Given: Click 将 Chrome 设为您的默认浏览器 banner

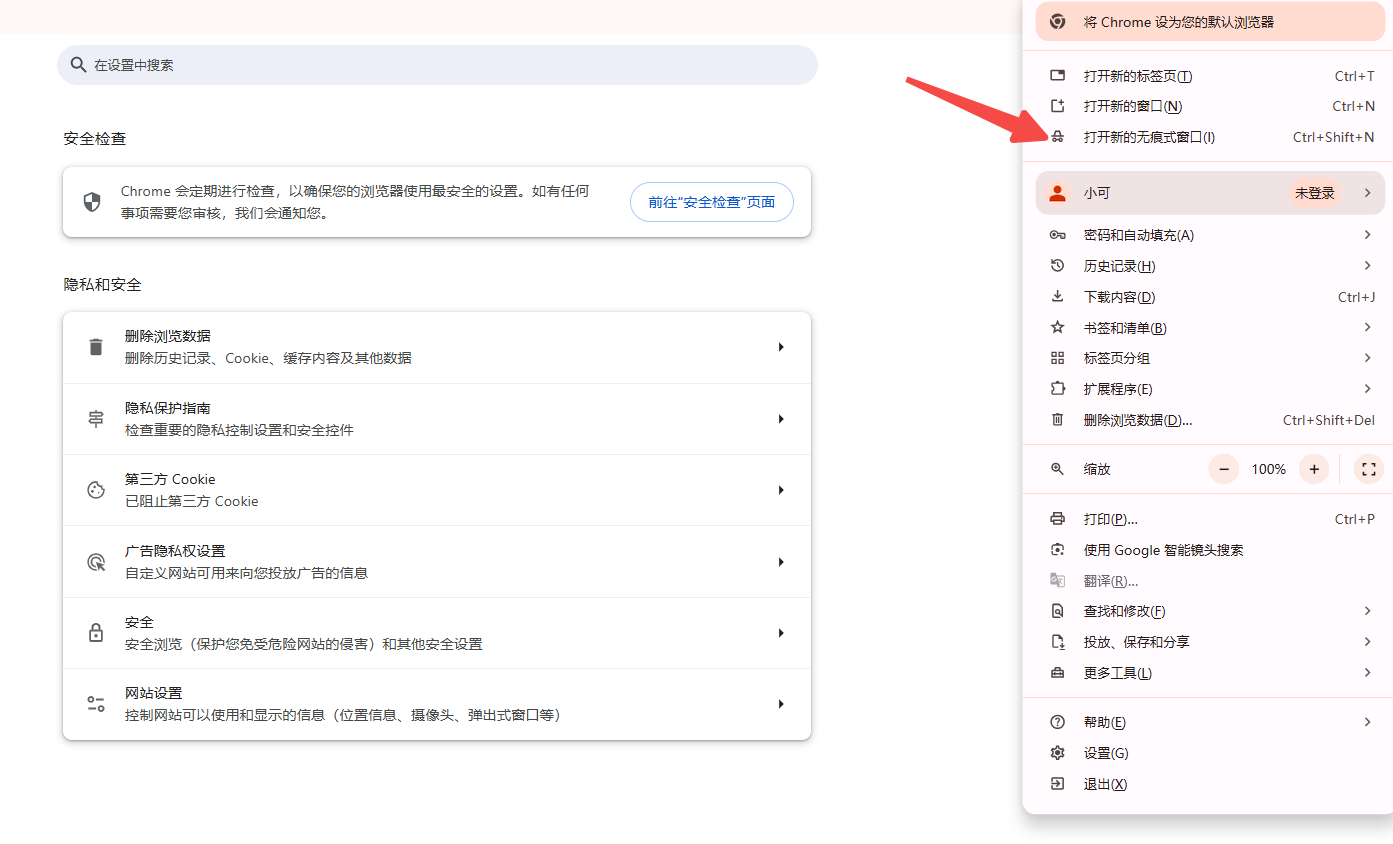Looking at the screenshot, I should [1208, 21].
